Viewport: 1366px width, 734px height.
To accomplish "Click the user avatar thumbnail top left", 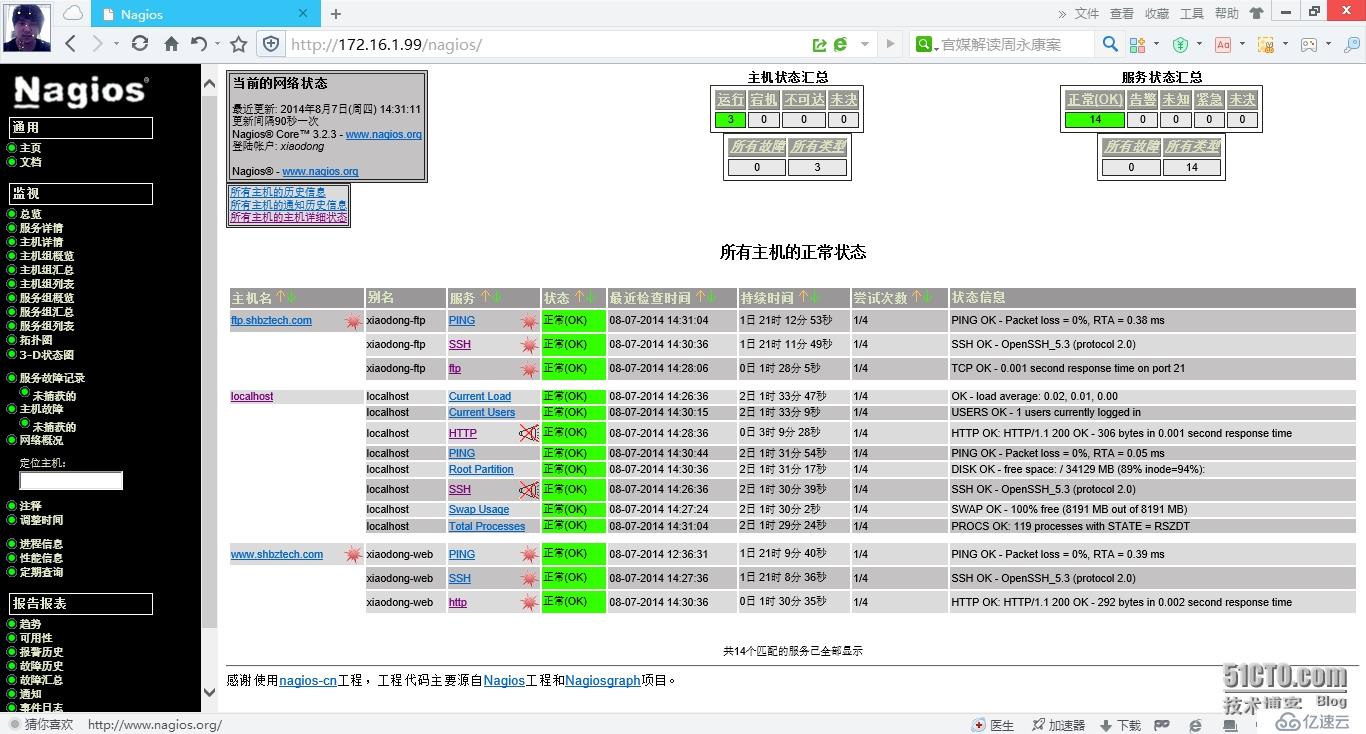I will (27, 27).
